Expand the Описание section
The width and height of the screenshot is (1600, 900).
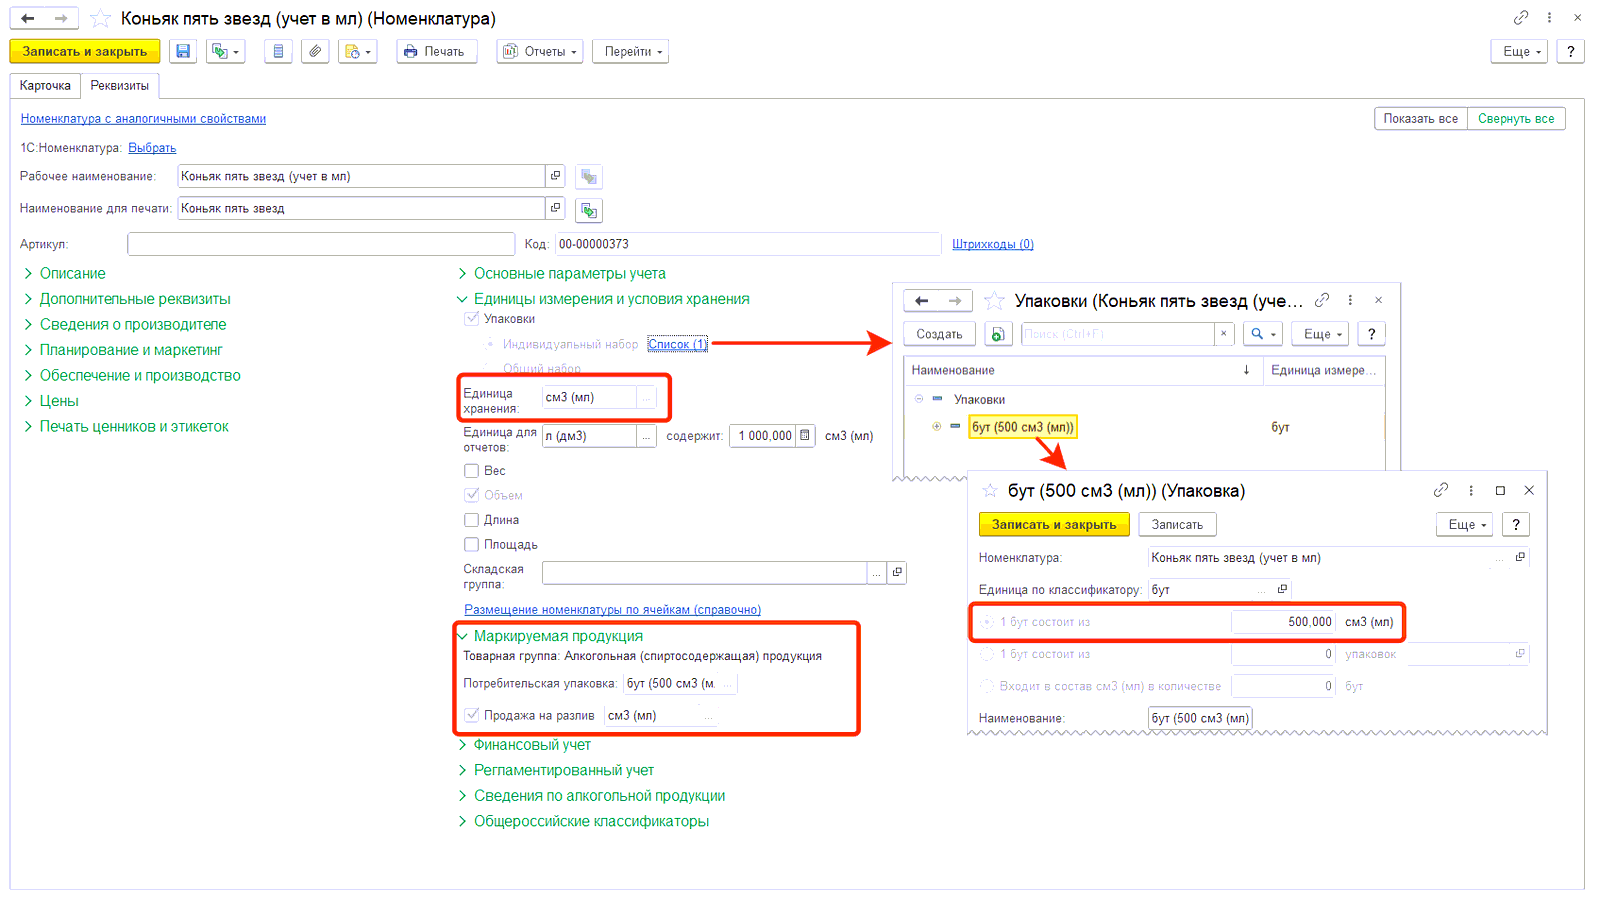tap(72, 274)
